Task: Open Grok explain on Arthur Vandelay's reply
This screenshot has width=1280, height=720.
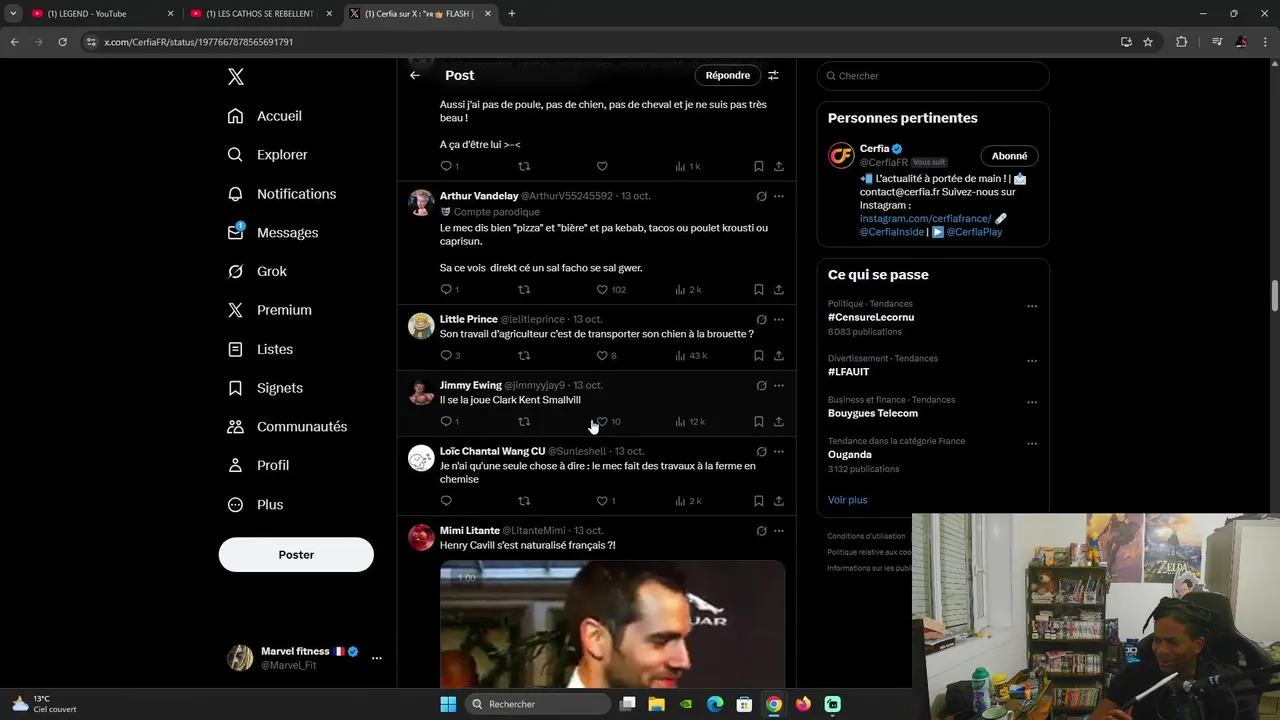Action: click(761, 197)
